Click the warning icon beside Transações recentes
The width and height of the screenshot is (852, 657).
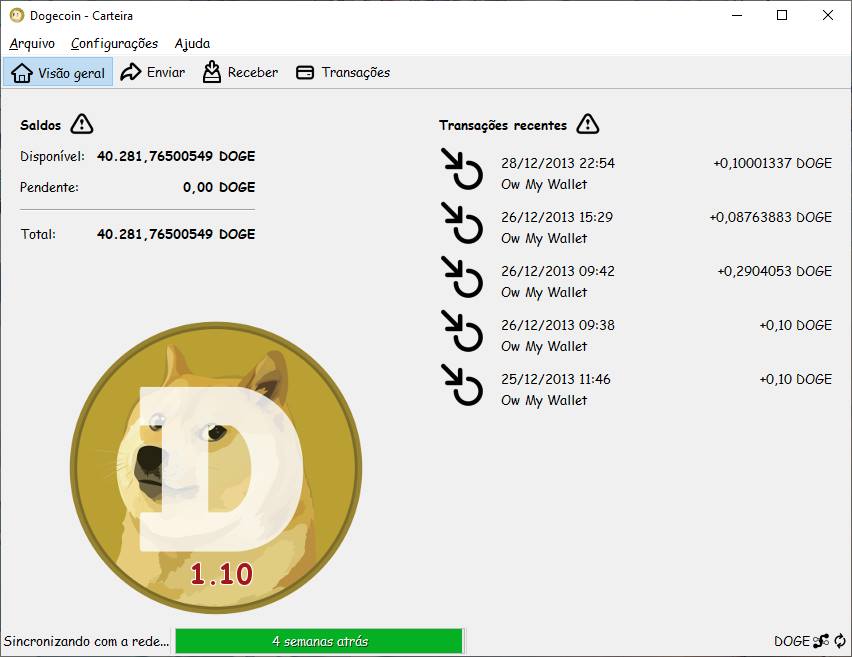(x=587, y=124)
